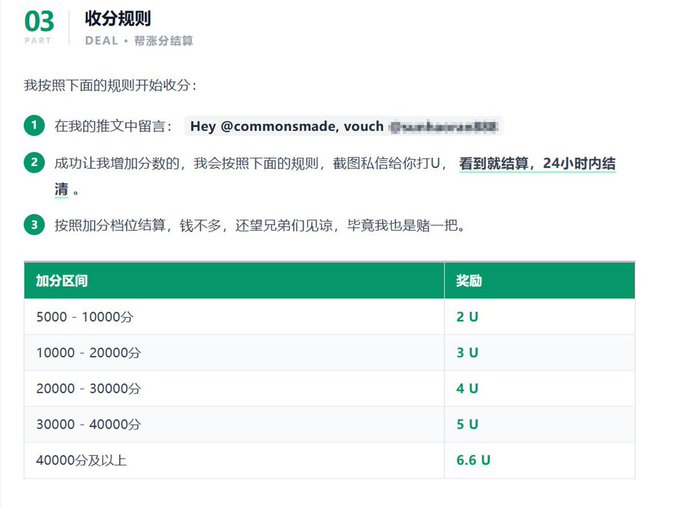Click the green '03' part number
Viewport: 680px width, 509px height.
coord(39,21)
